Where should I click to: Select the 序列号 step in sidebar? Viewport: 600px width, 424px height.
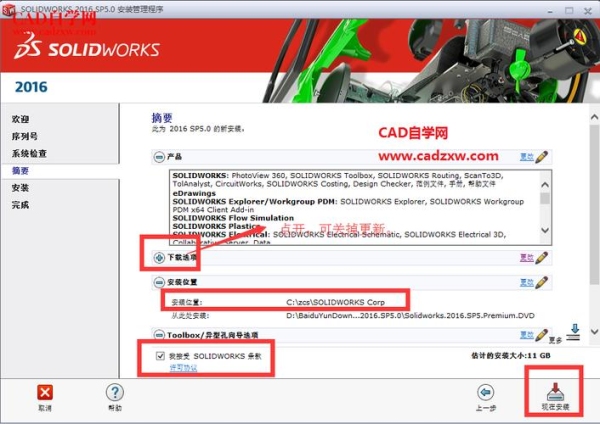point(24,136)
